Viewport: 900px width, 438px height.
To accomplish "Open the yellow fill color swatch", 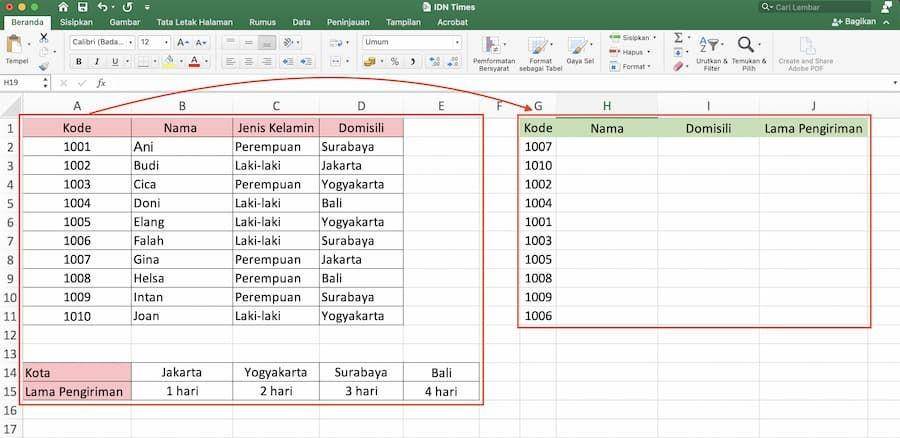I will (x=169, y=61).
